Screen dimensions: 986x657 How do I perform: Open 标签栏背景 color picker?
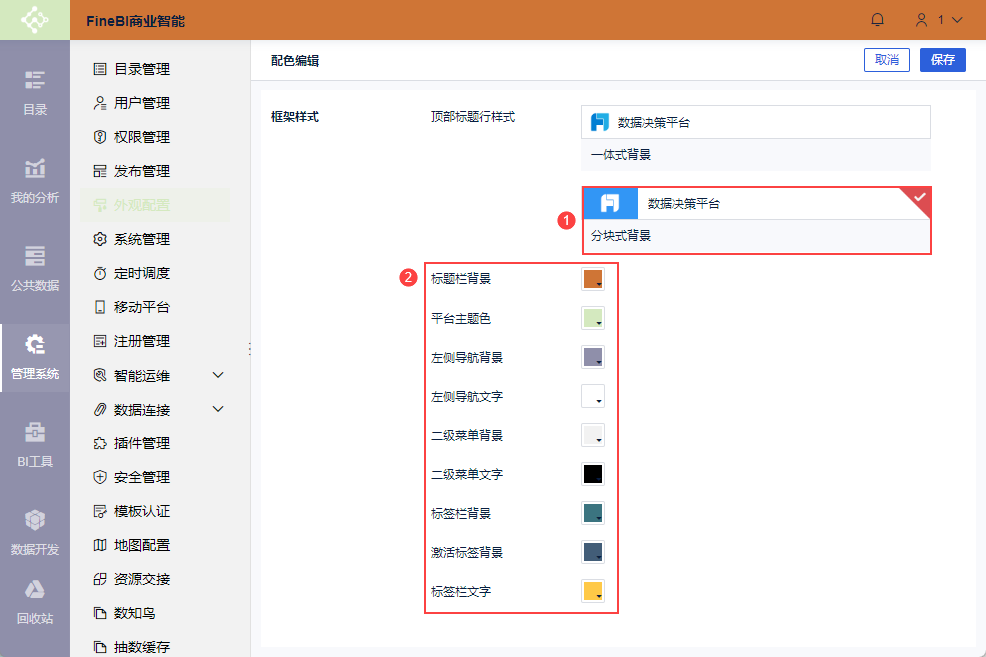coord(593,513)
